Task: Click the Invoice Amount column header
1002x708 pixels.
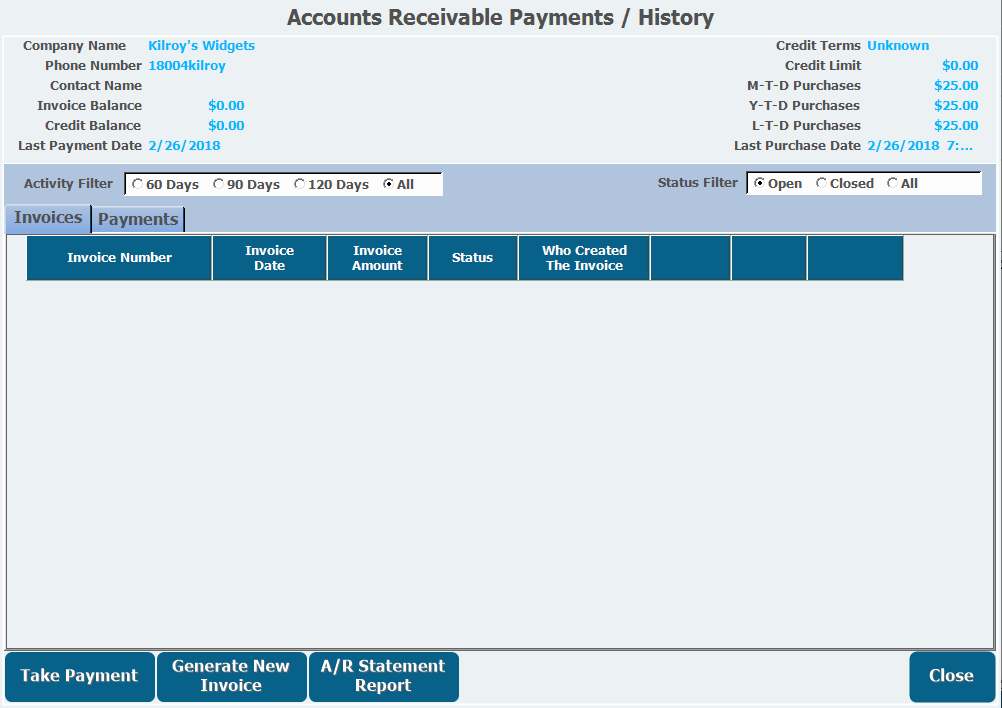Action: pos(377,258)
